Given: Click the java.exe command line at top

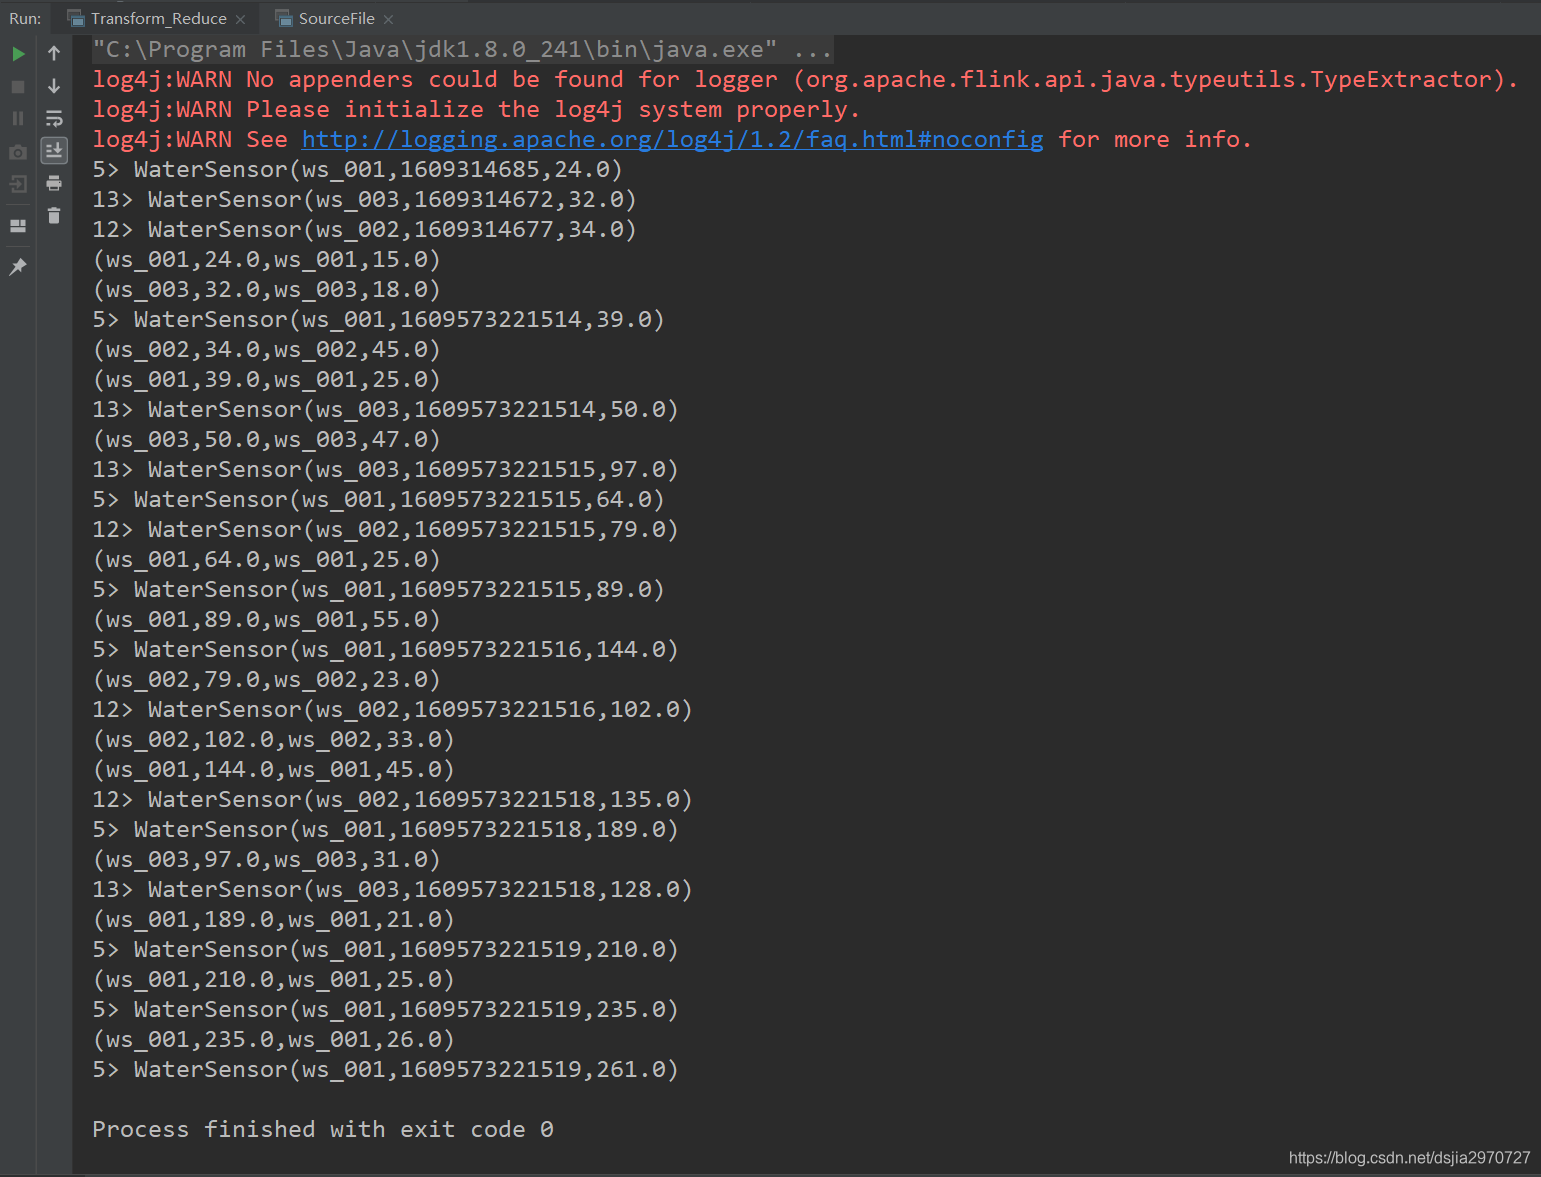Looking at the screenshot, I should [x=462, y=49].
